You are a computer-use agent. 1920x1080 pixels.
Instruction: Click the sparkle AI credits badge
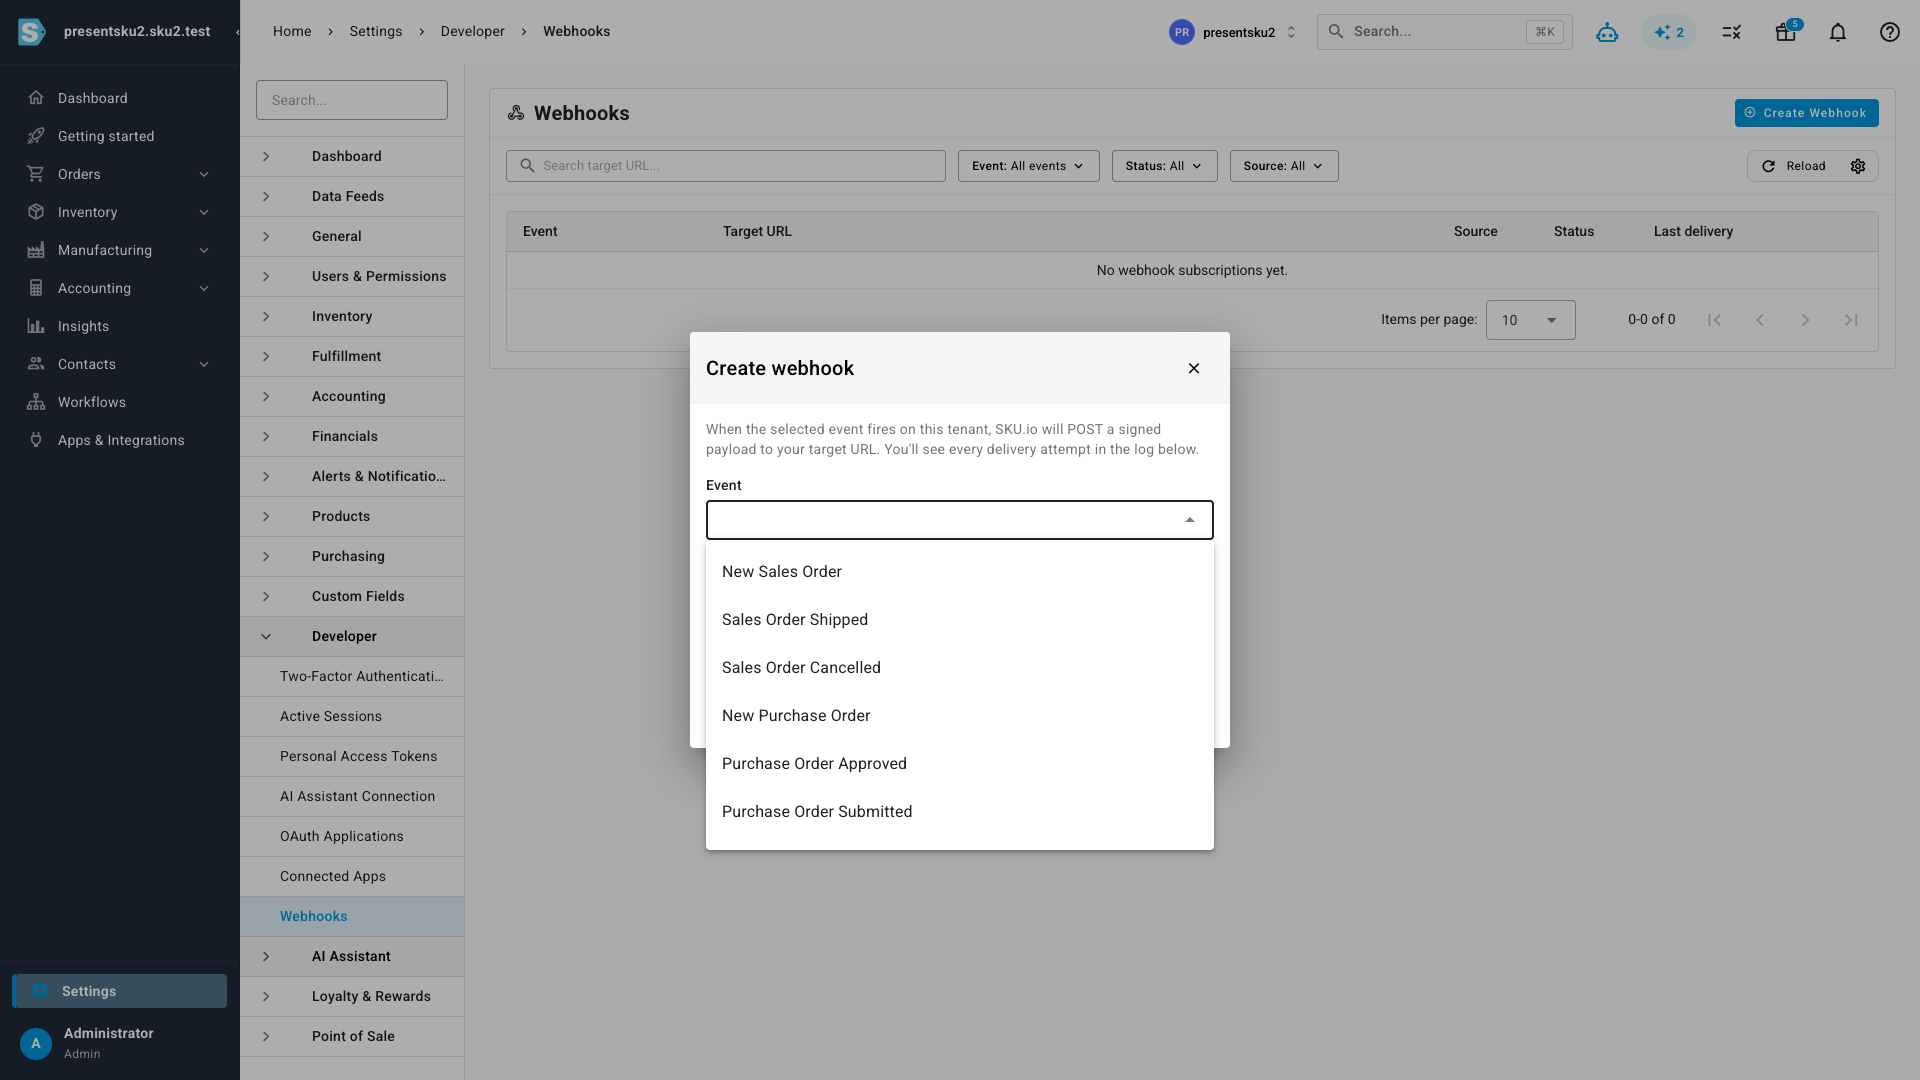pyautogui.click(x=1668, y=32)
